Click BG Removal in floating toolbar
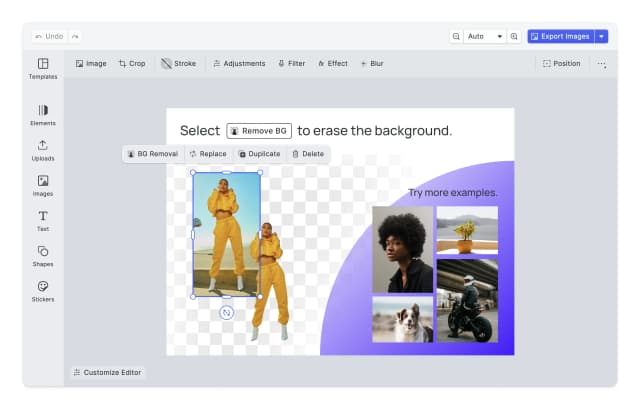This screenshot has width=640, height=409. pyautogui.click(x=152, y=154)
